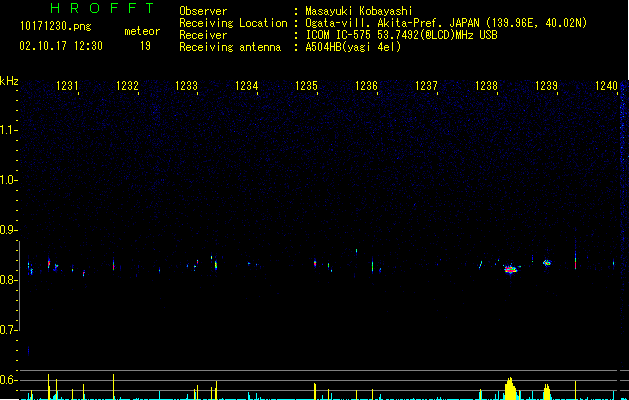629x400 pixels.
Task: Click the wide yellow intensity peak after 1238
Action: [510, 388]
